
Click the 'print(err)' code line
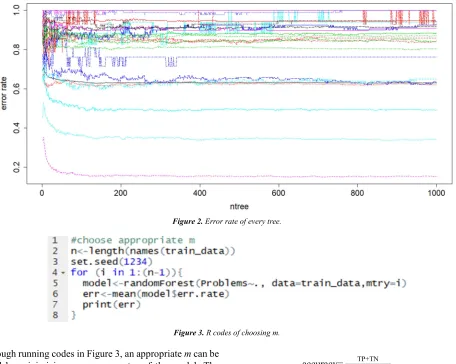click(112, 304)
